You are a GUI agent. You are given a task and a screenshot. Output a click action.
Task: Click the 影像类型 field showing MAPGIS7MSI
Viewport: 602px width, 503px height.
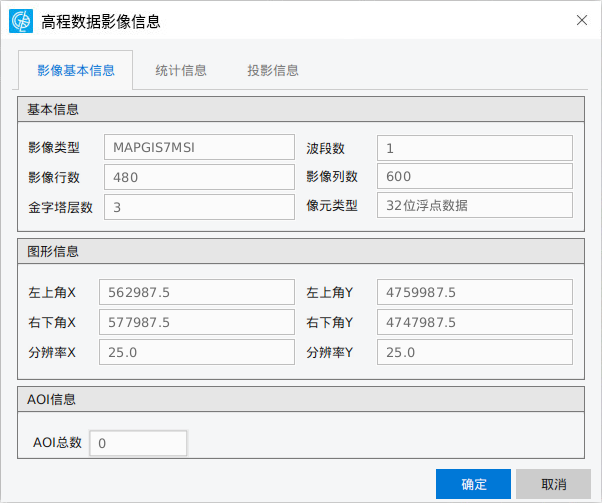point(199,148)
